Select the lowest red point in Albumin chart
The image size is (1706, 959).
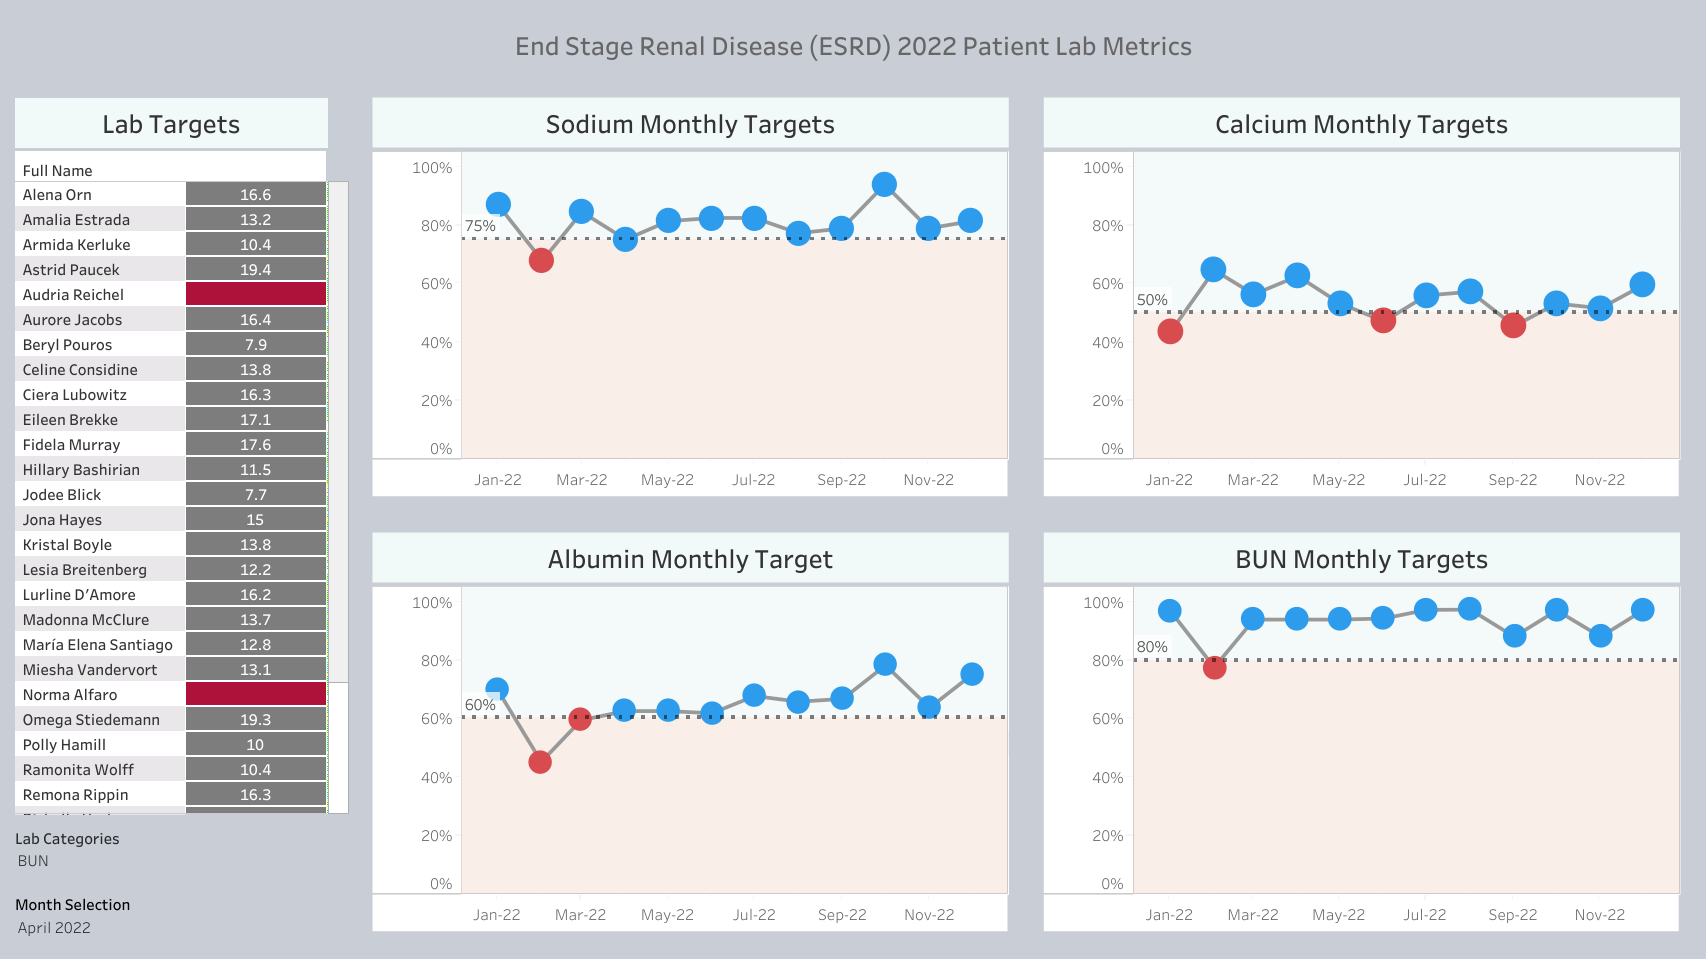[x=540, y=762]
